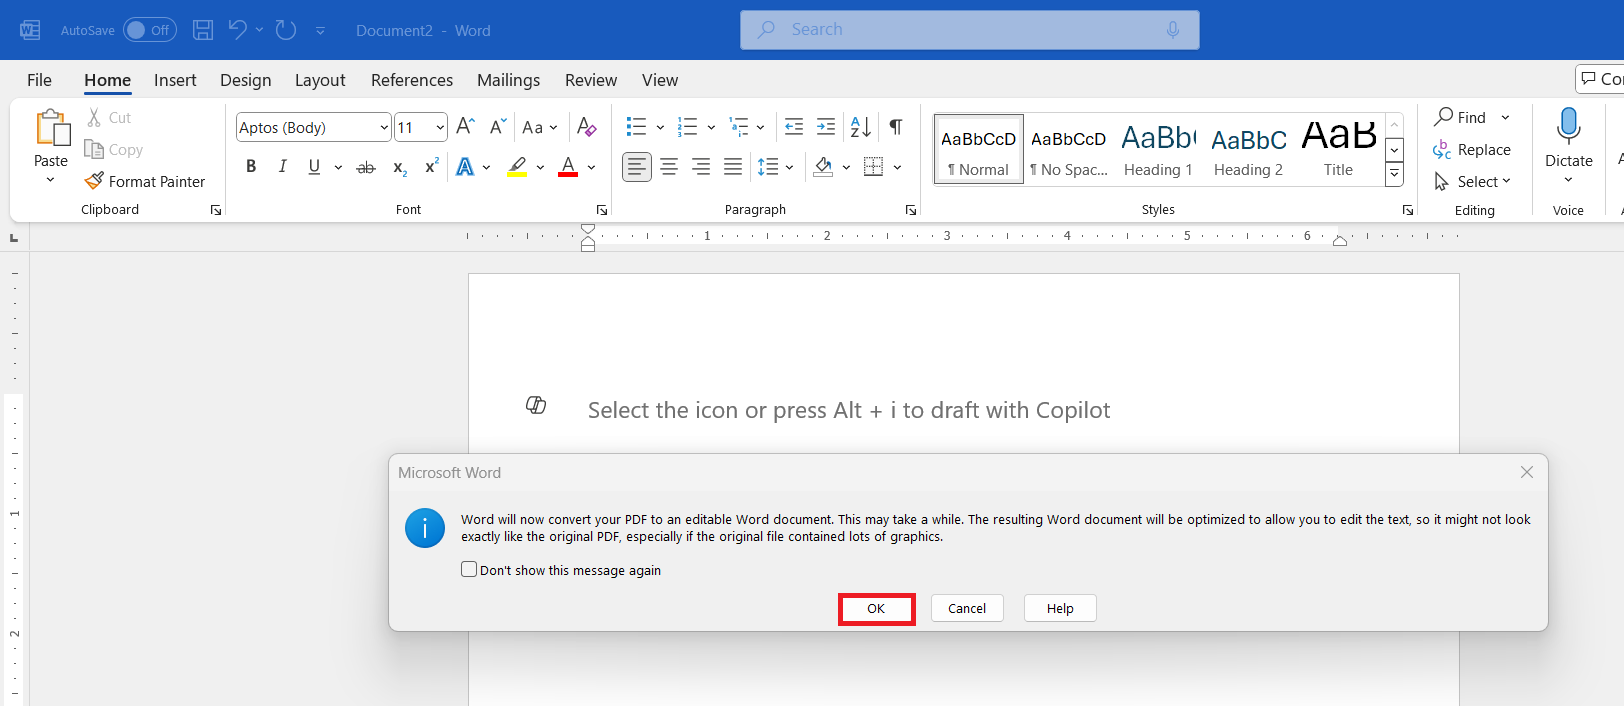Viewport: 1624px width, 706px height.
Task: Toggle Bold formatting
Action: [x=251, y=167]
